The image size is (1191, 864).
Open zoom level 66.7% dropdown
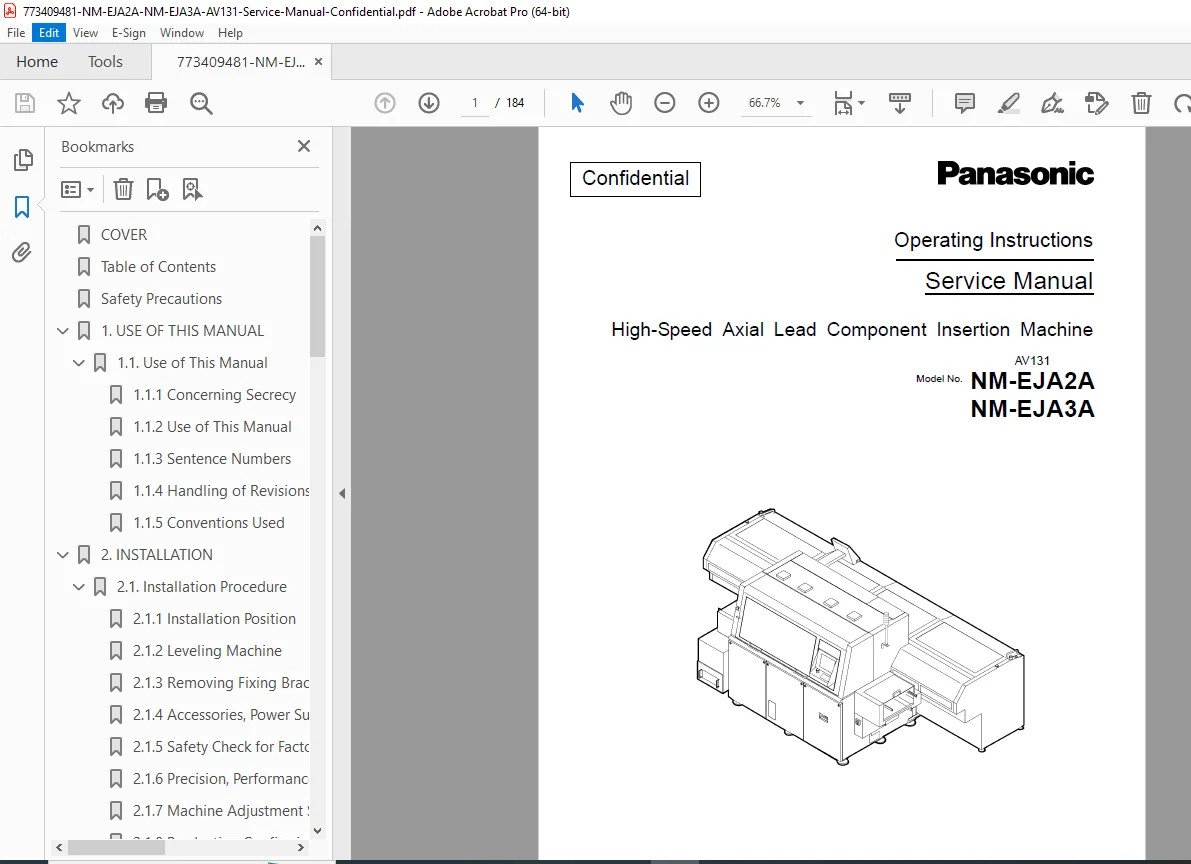[x=800, y=103]
